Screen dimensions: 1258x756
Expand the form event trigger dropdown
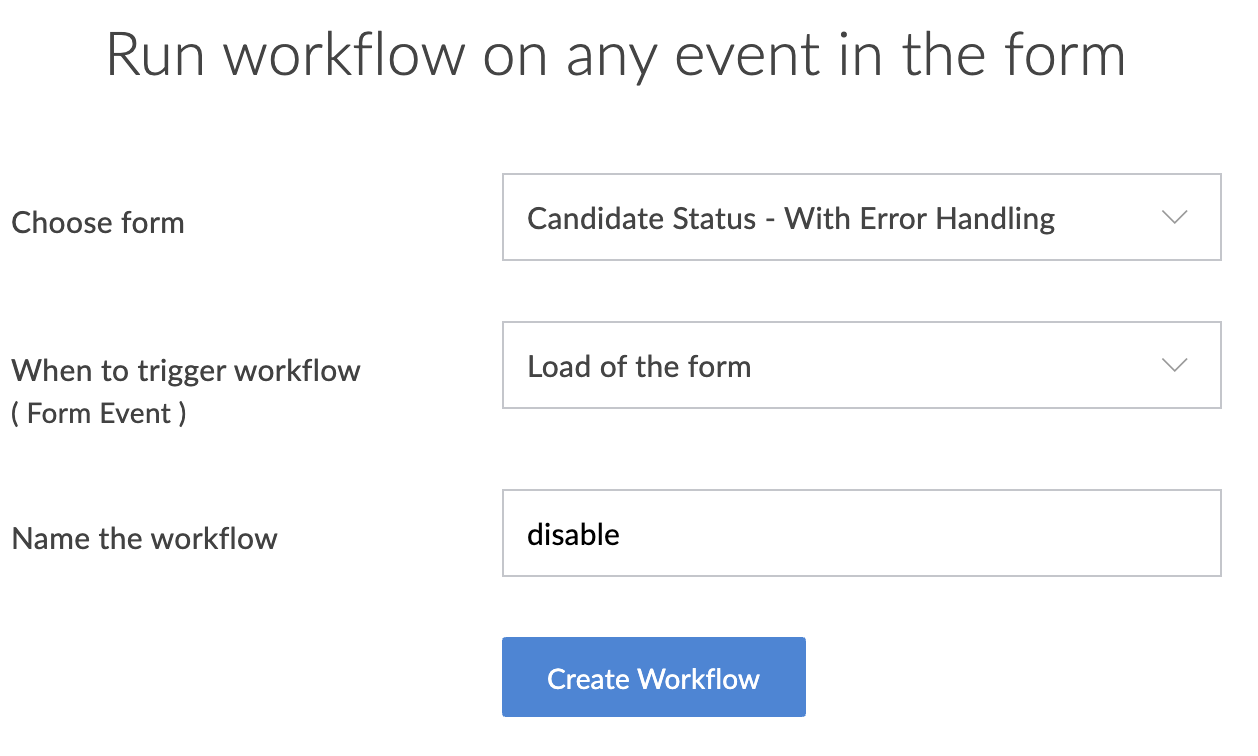coord(860,365)
